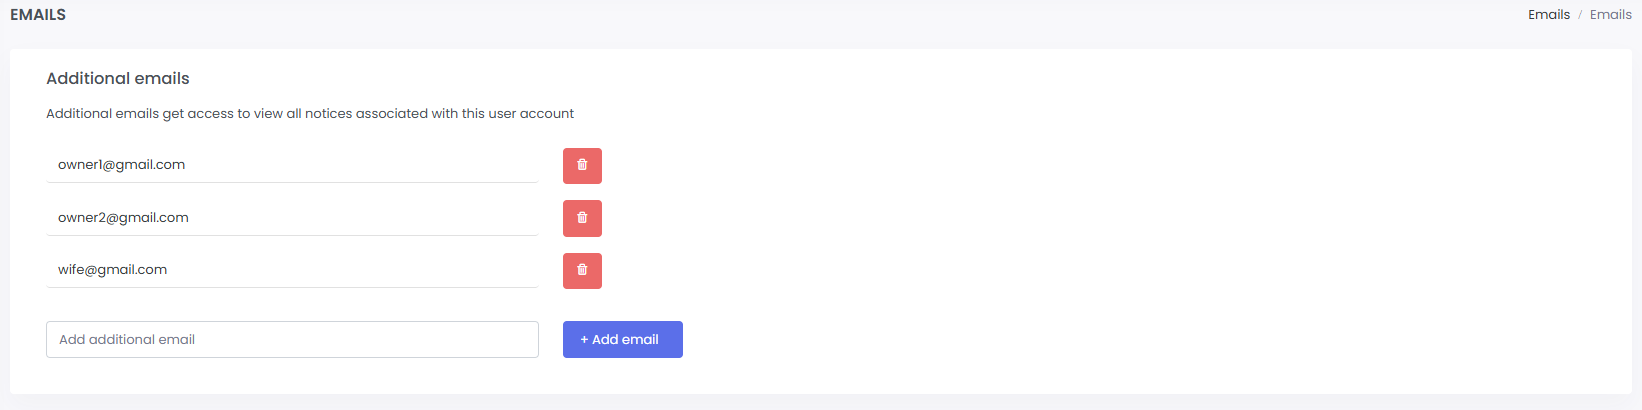The width and height of the screenshot is (1642, 410).
Task: Click the slash separator in the breadcrumb
Action: pos(1580,15)
